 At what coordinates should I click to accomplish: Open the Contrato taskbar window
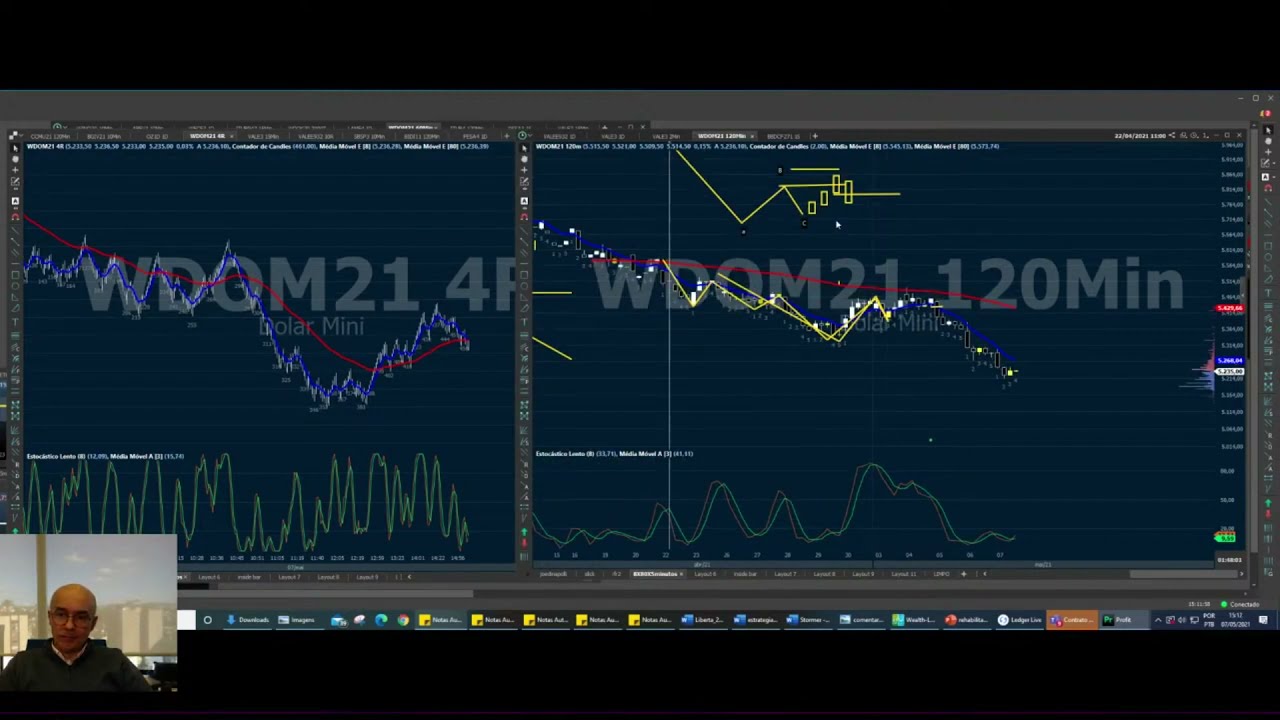pos(1071,620)
